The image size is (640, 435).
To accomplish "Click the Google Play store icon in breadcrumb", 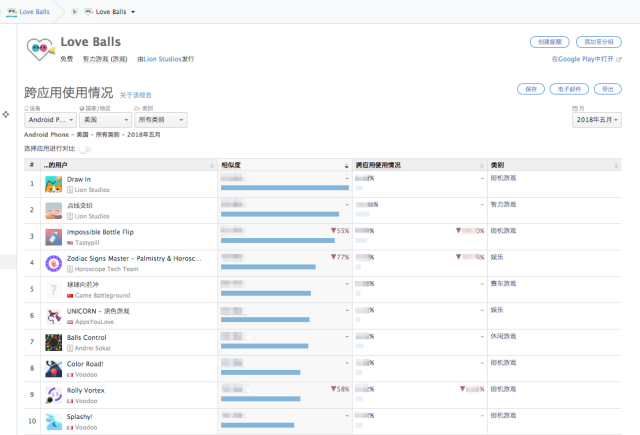I will [75, 12].
